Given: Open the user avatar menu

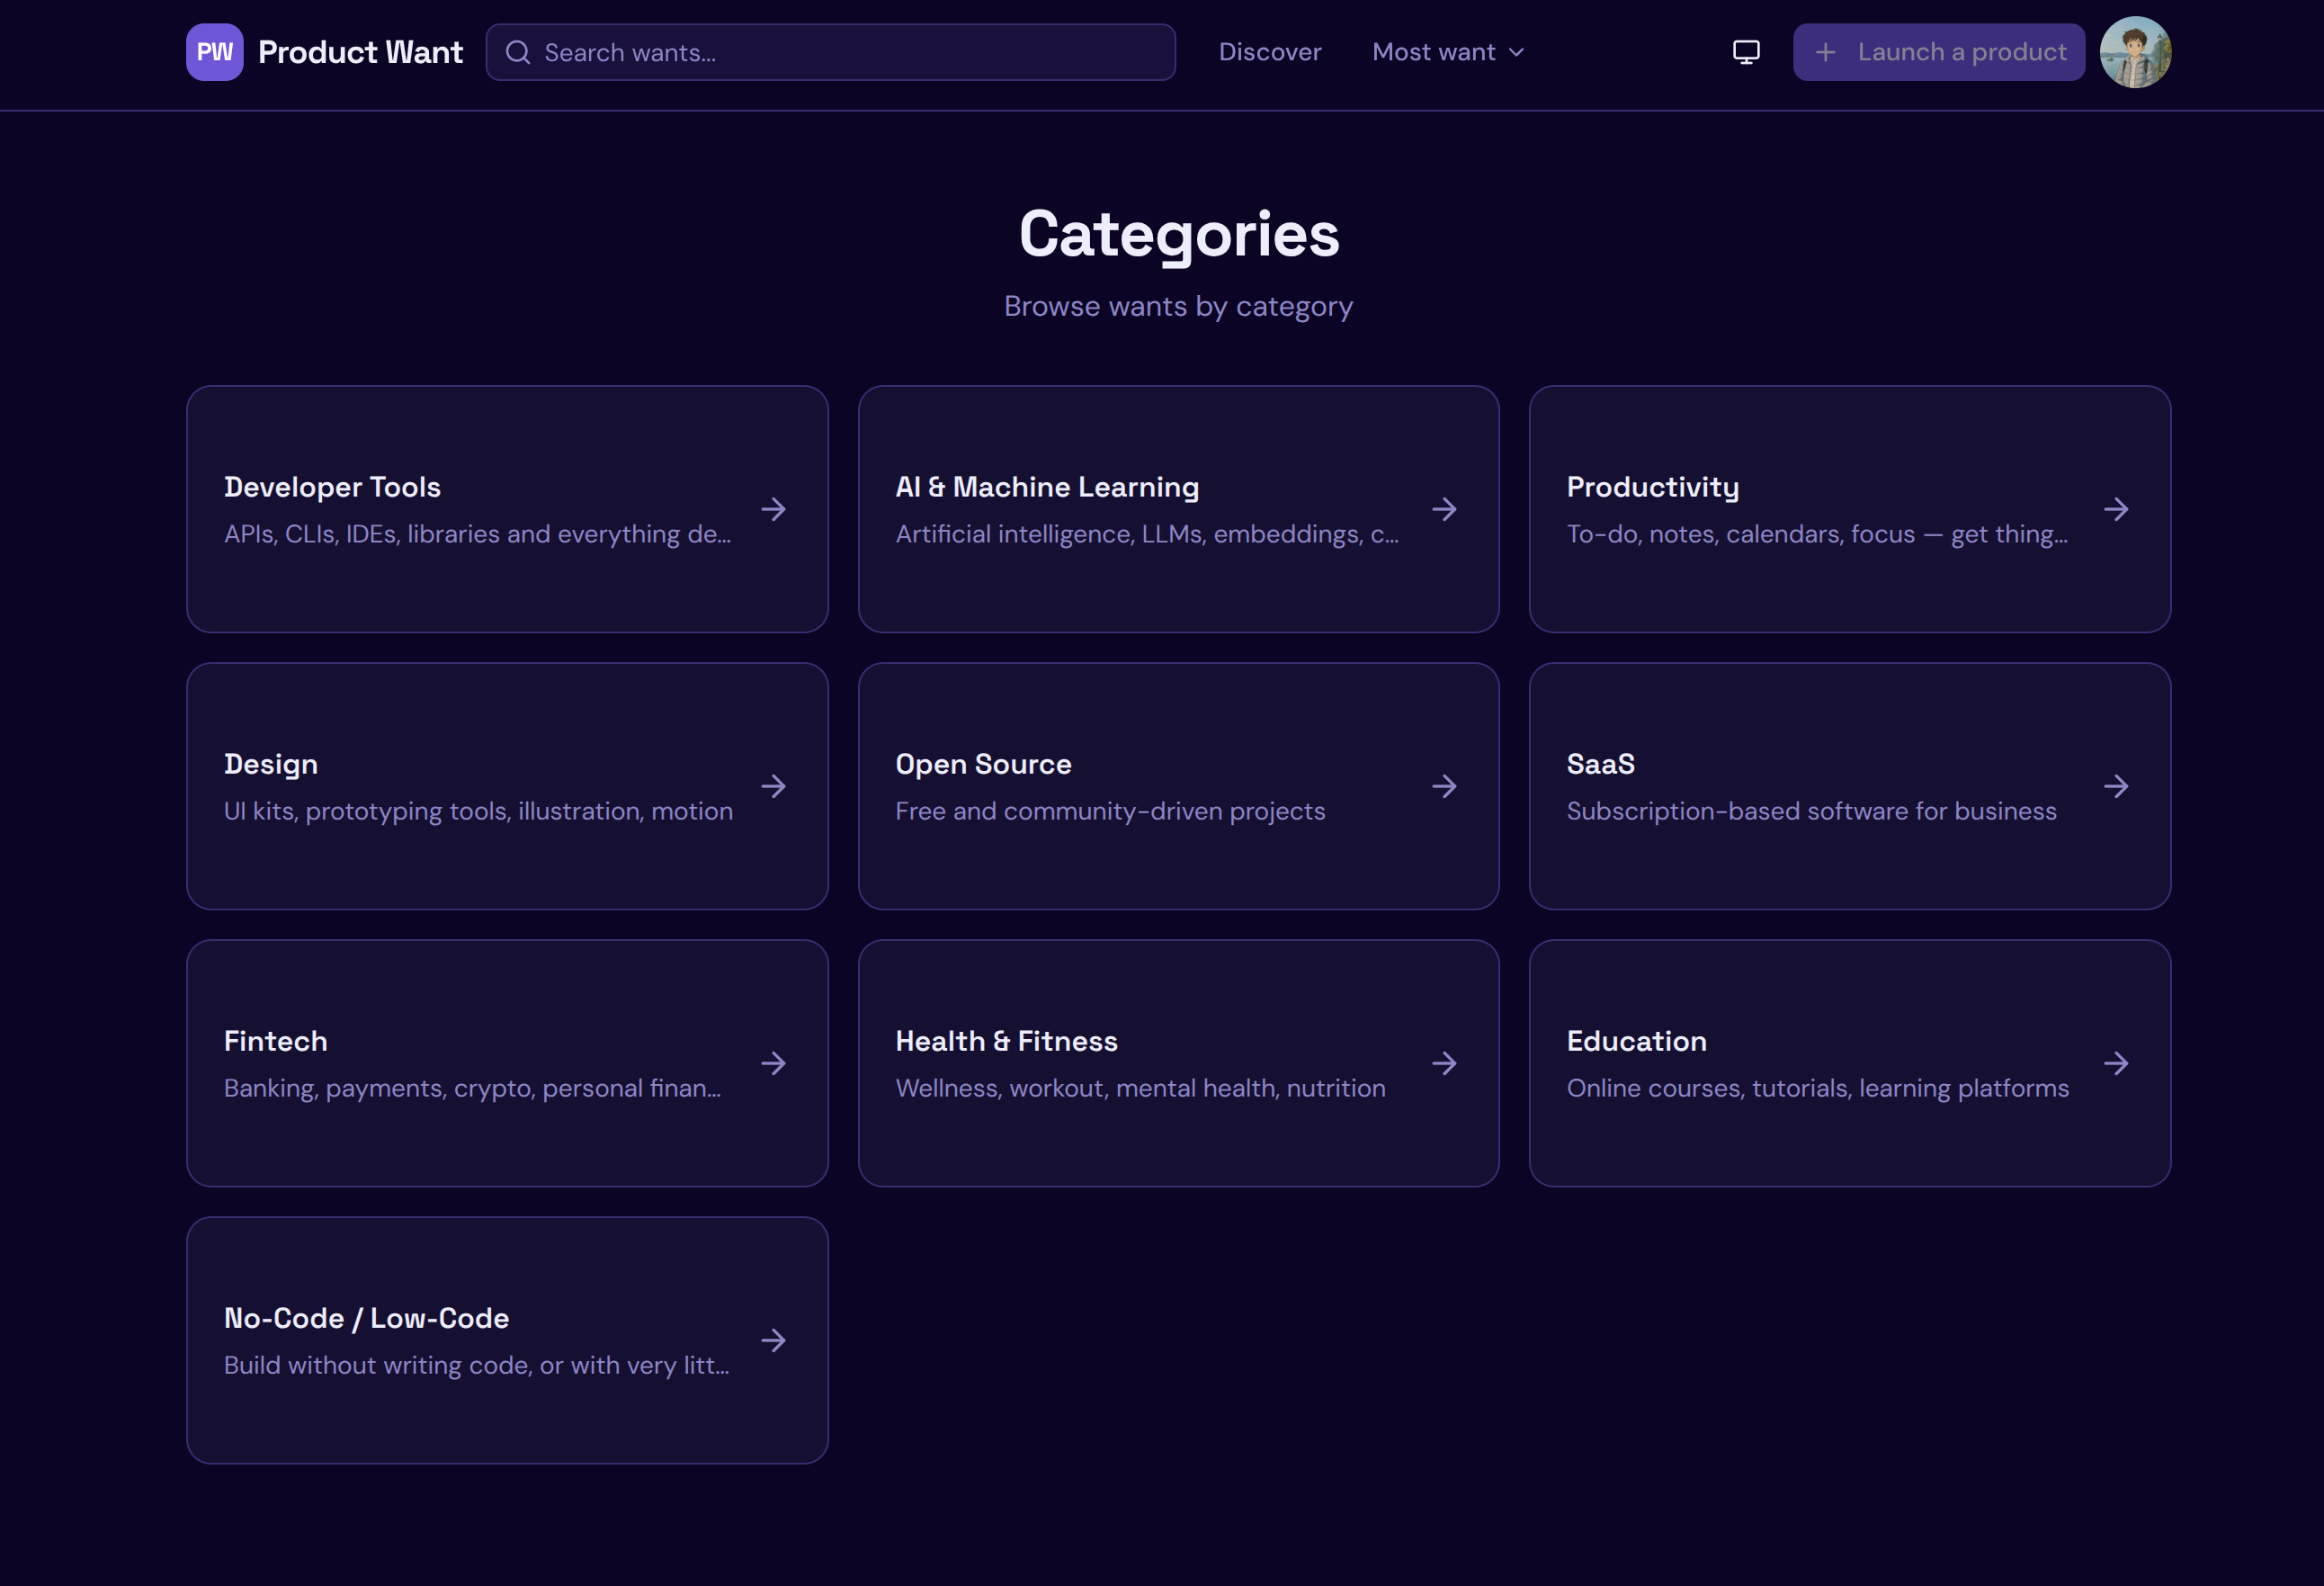Looking at the screenshot, I should point(2135,52).
